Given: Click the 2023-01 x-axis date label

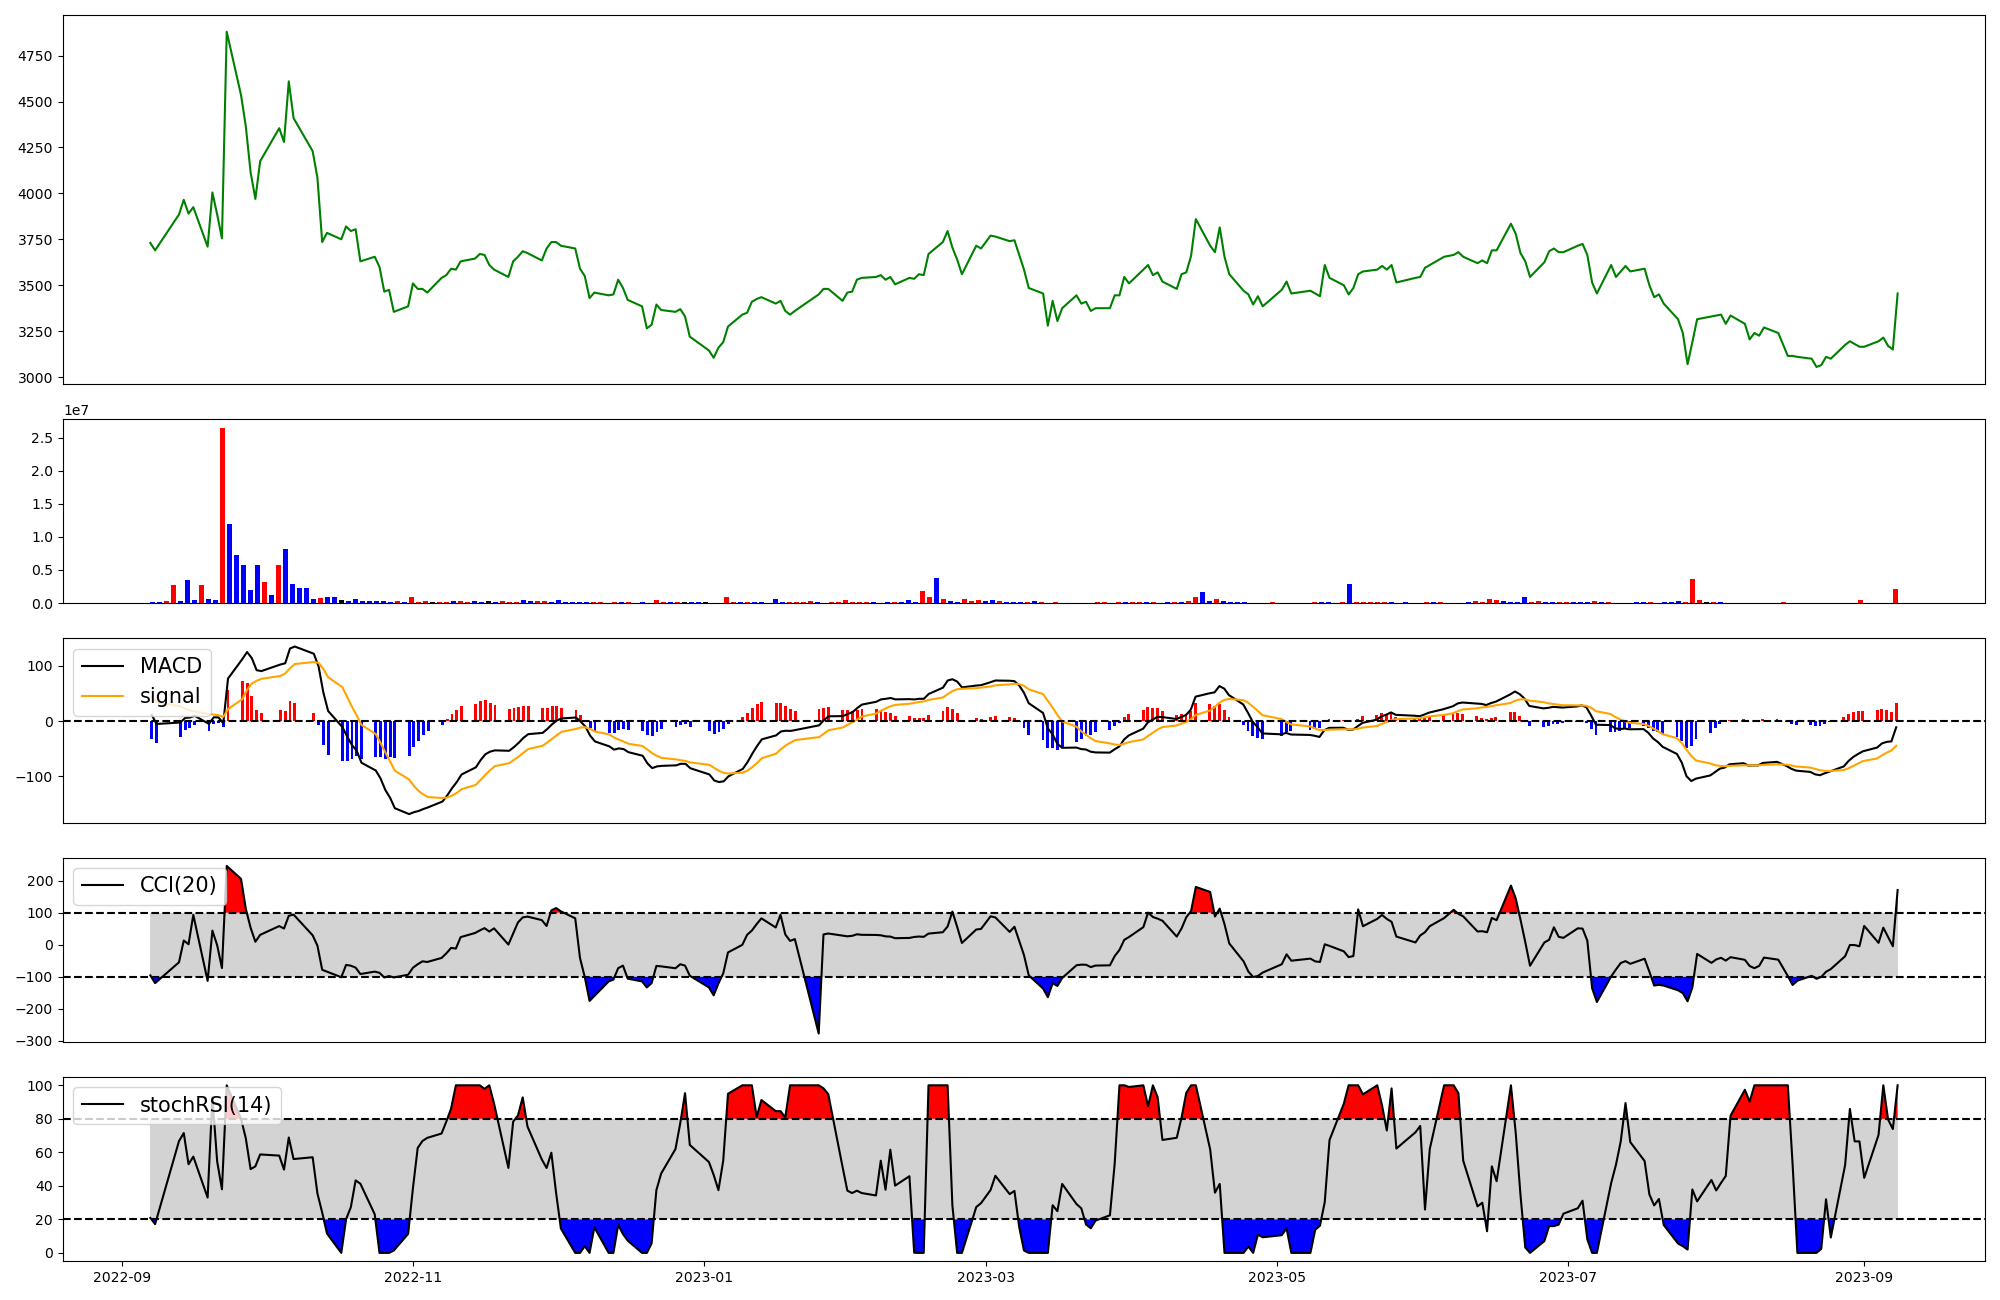Looking at the screenshot, I should coord(704,1277).
